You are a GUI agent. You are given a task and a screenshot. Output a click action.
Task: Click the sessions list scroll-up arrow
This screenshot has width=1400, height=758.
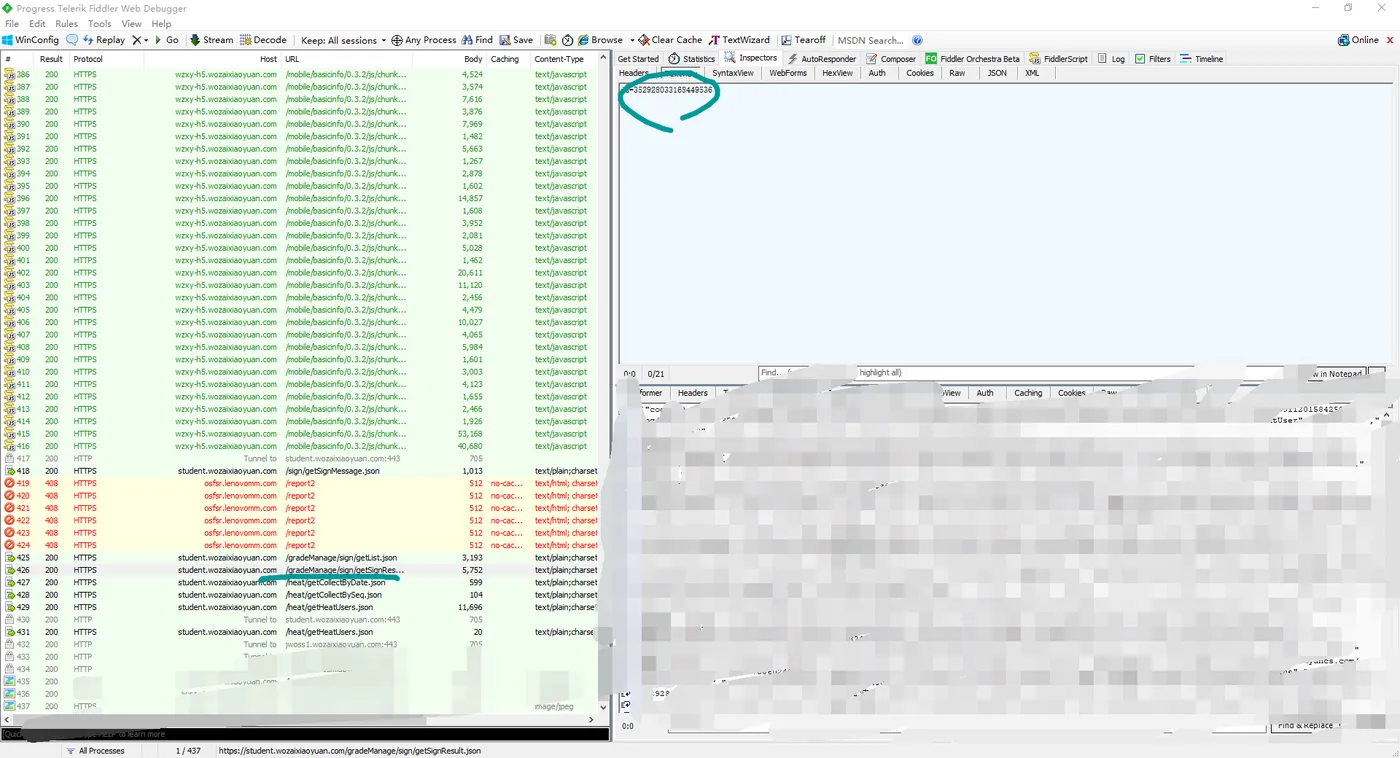click(603, 59)
